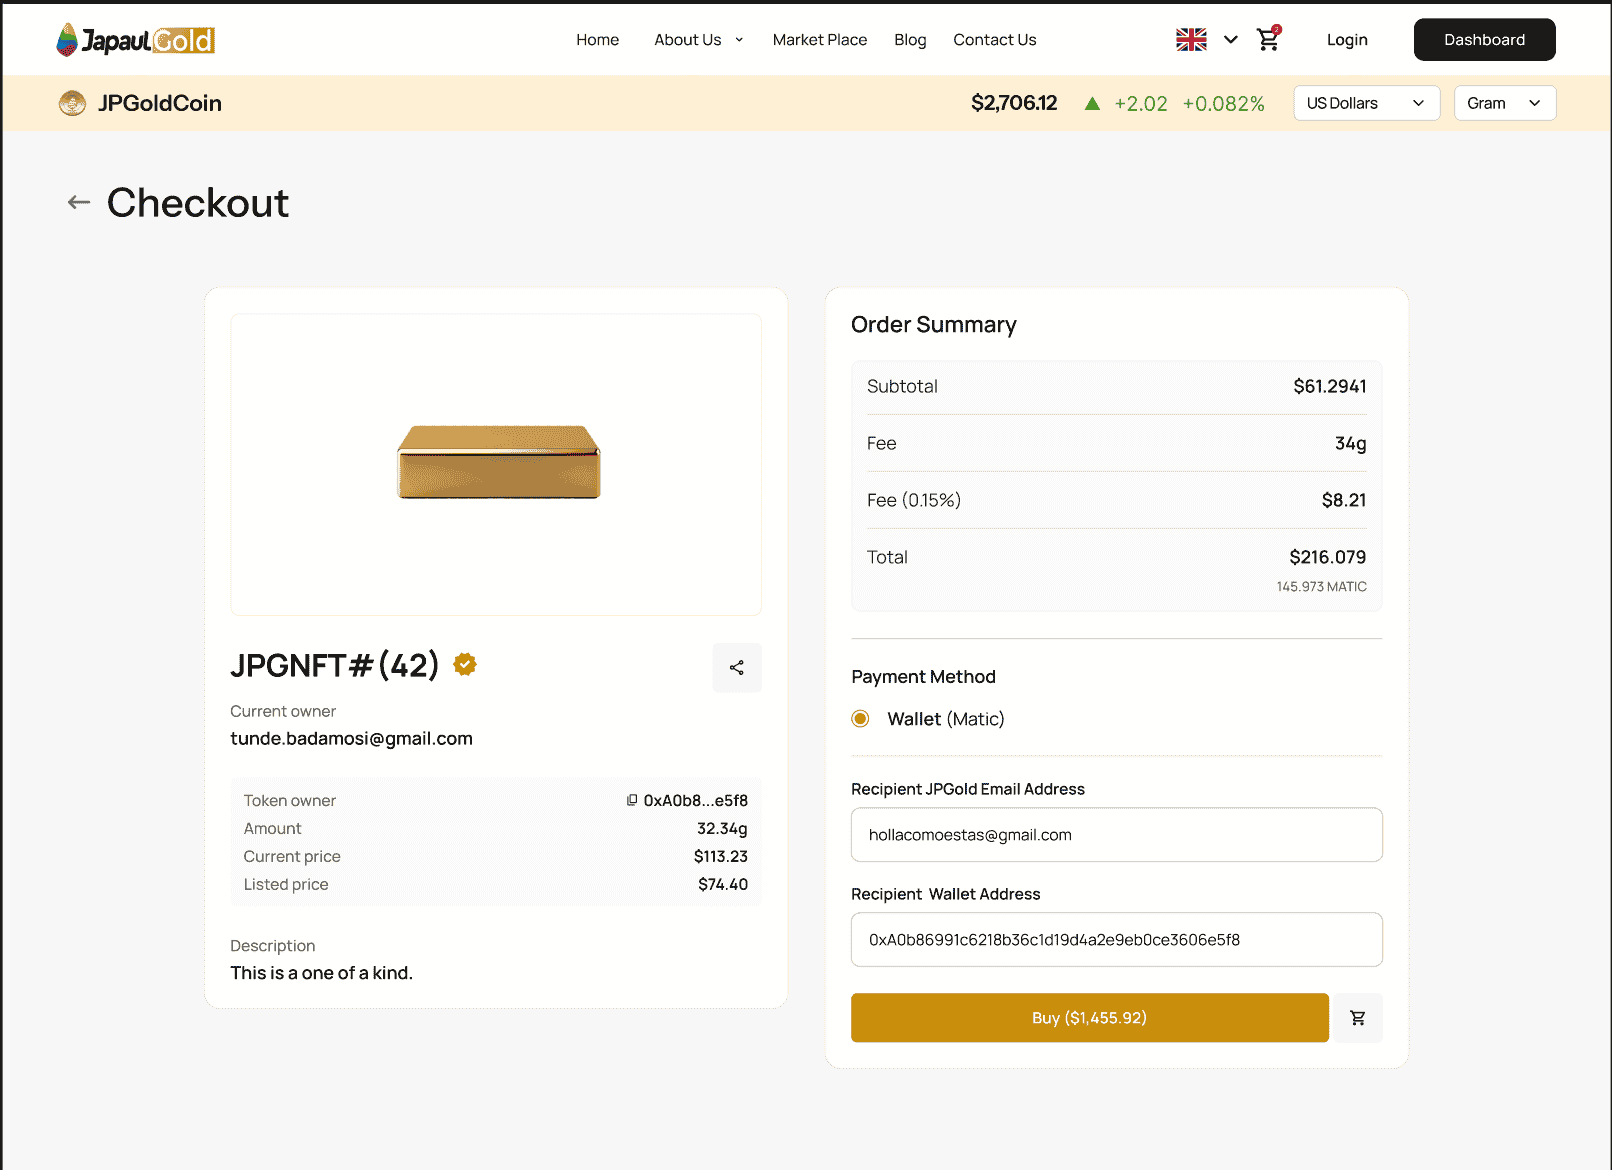
Task: Click the Buy ($1,455.92) button
Action: [x=1090, y=1018]
